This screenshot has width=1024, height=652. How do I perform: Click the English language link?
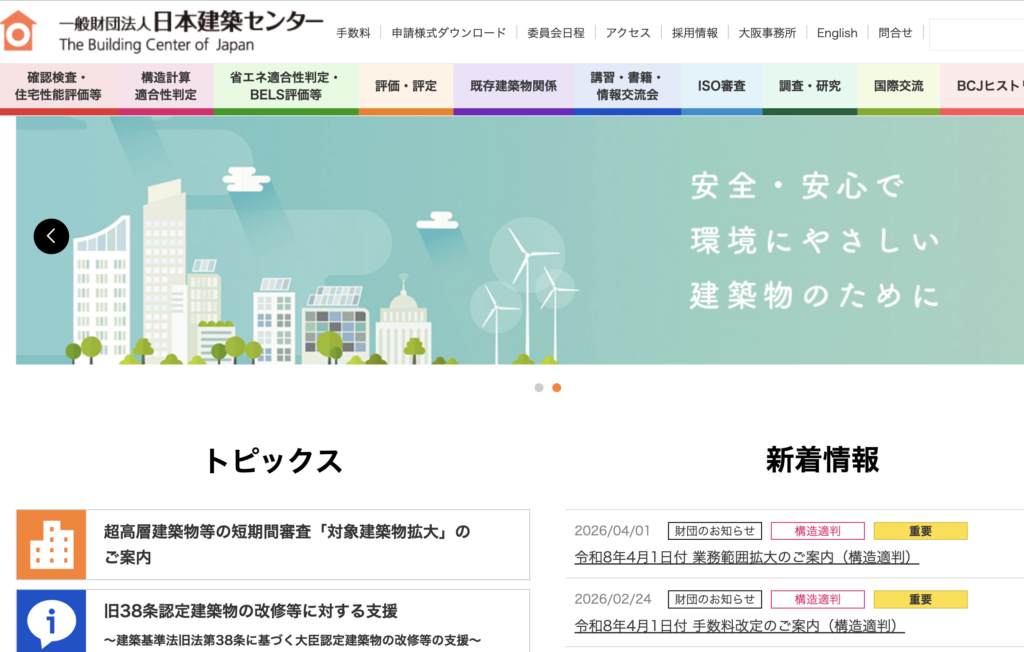coord(837,33)
